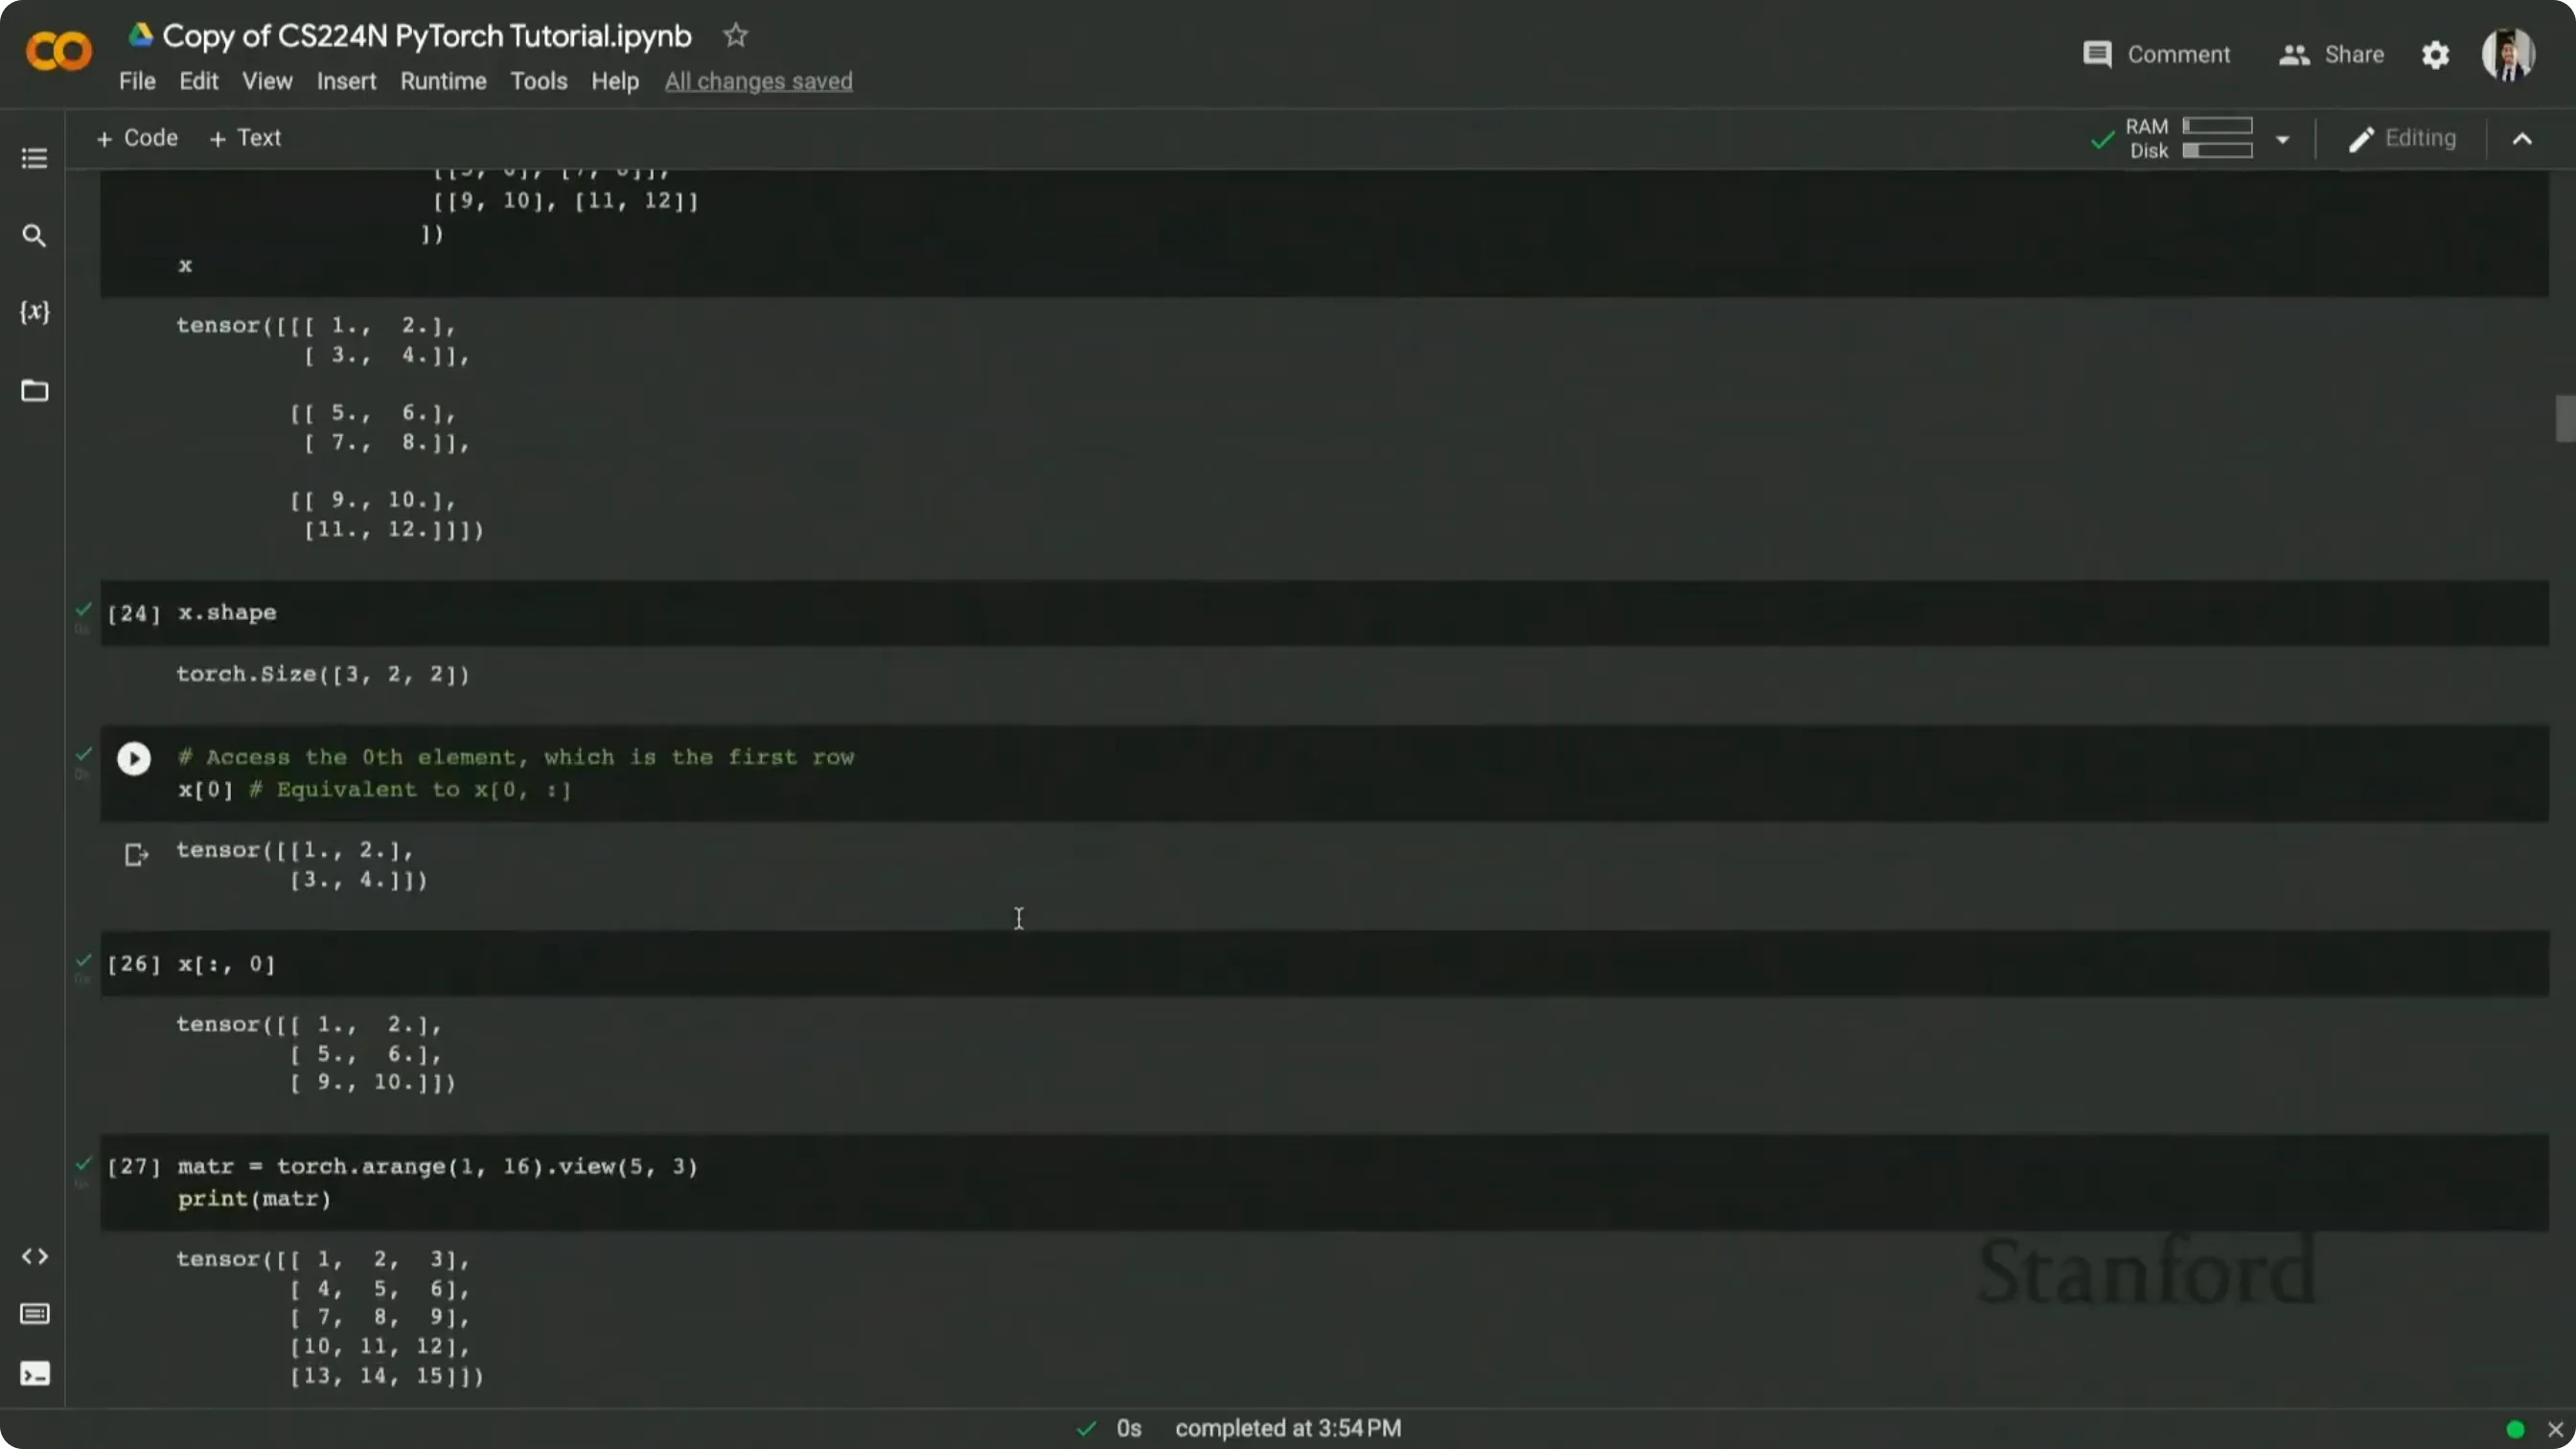Open the settings gear icon

point(2435,55)
